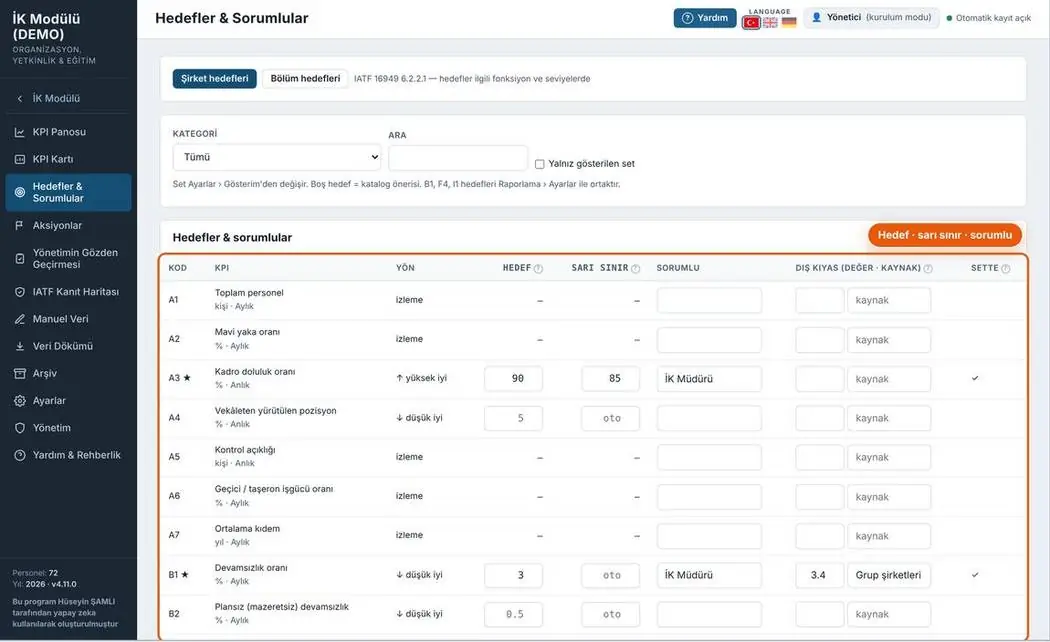Click the help icon beside HEDEF header
1050x642 pixels.
pos(538,268)
